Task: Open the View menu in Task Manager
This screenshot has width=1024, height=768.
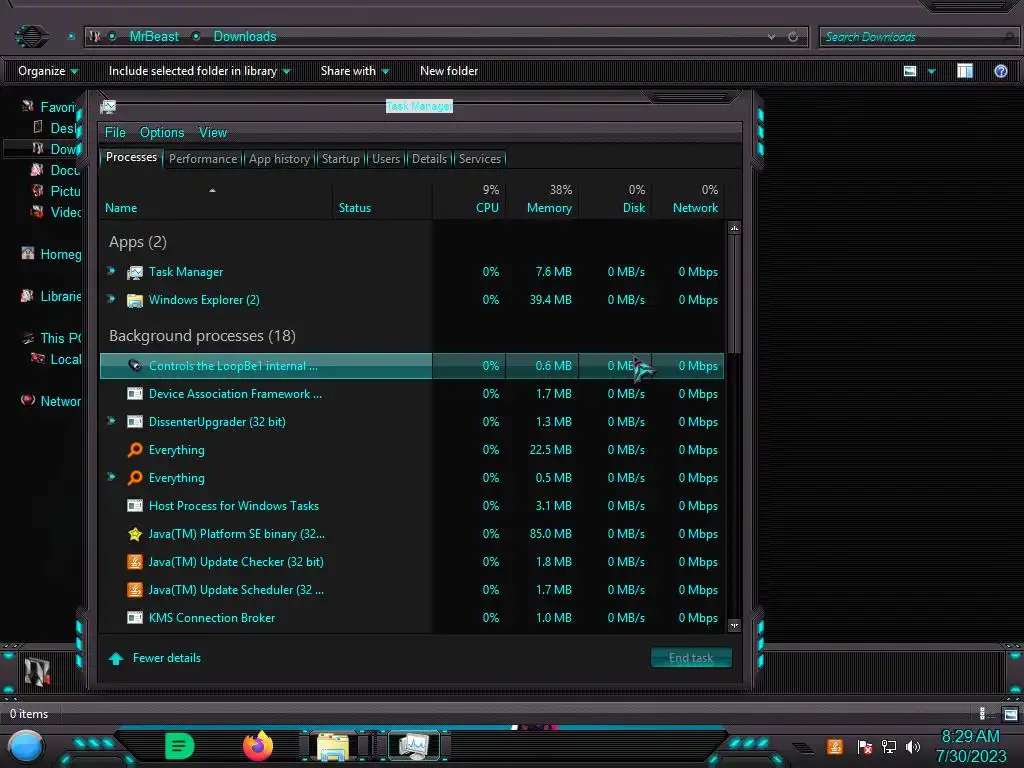Action: [x=213, y=133]
